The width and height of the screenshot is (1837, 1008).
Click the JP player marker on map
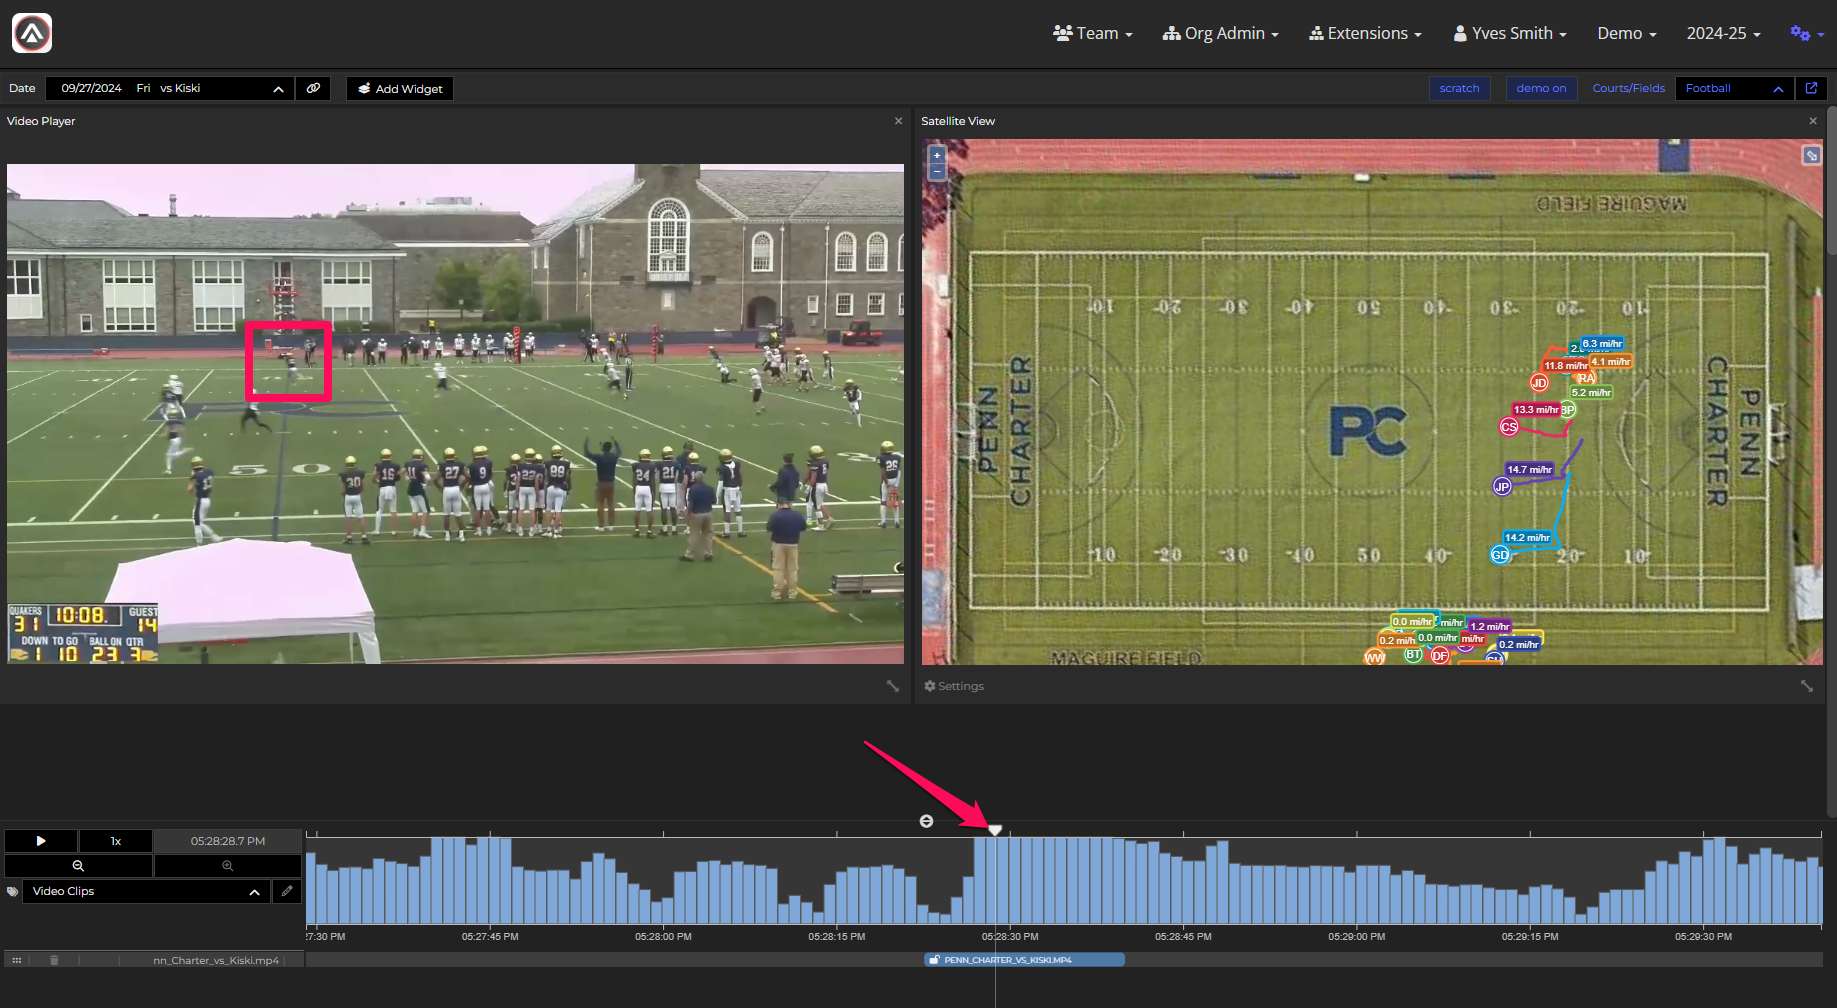1502,486
